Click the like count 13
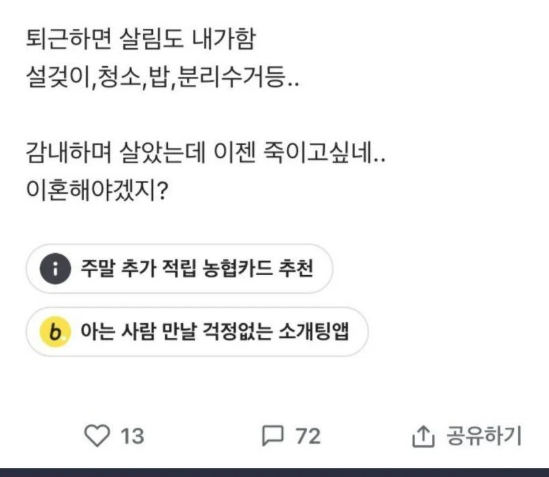The width and height of the screenshot is (549, 477). coord(132,436)
